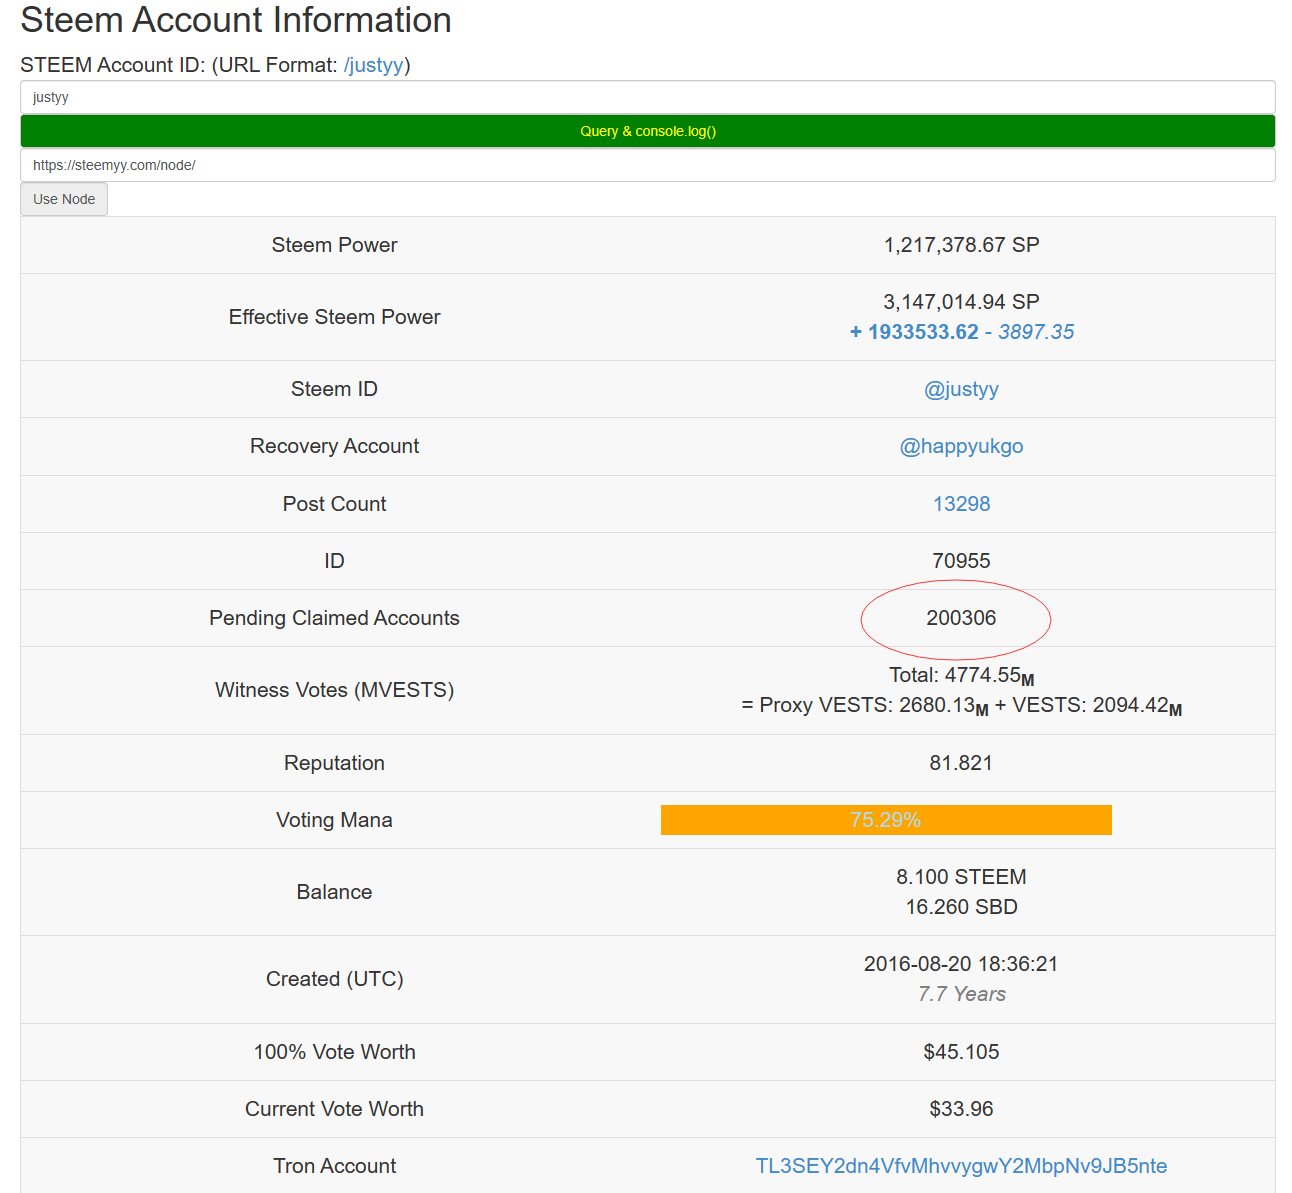Screen dimensions: 1292x1193
Task: Select the ID value 70955
Action: point(961,561)
